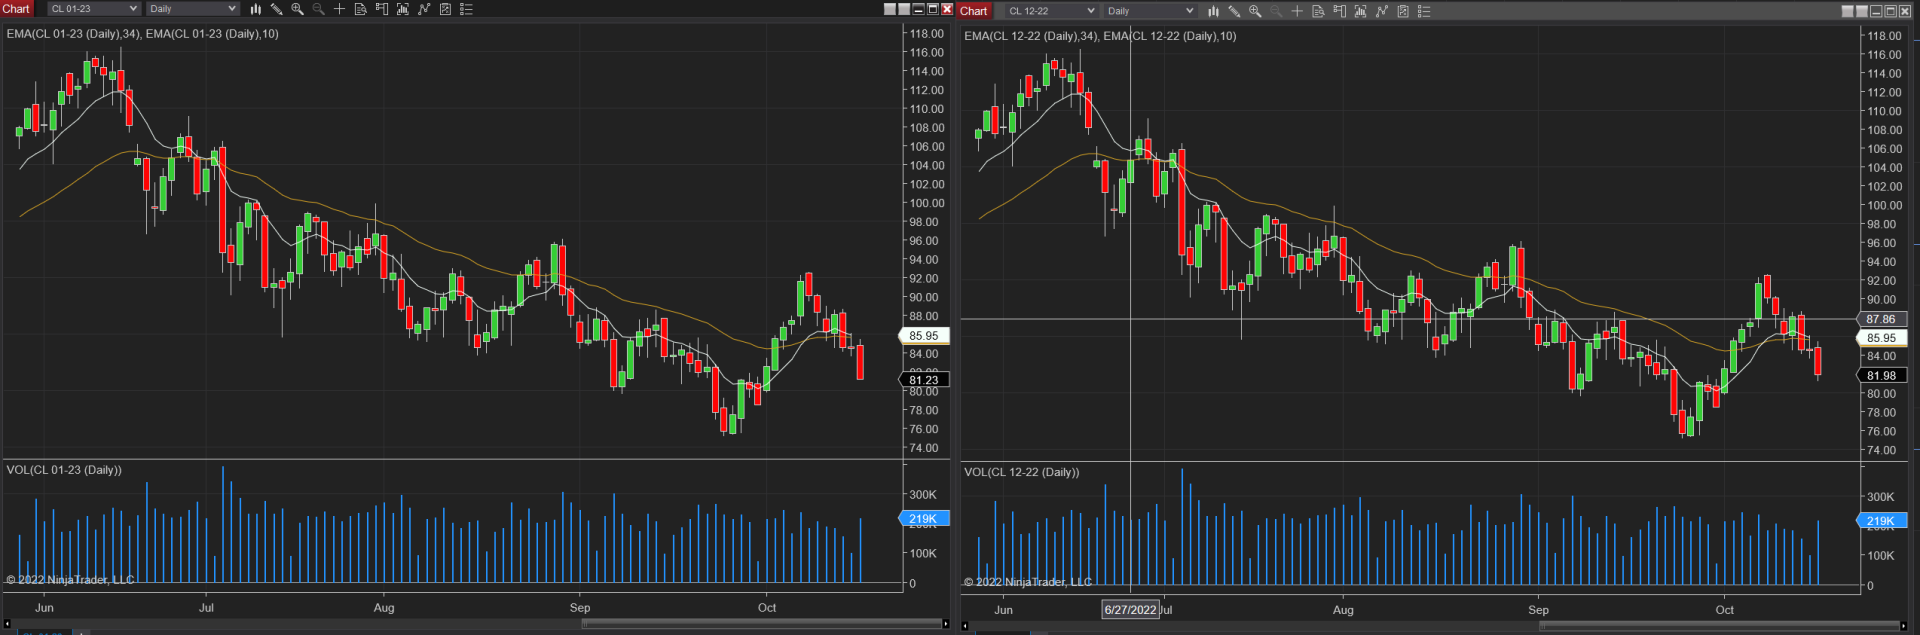The width and height of the screenshot is (1920, 635).
Task: Enable cross hair cursor in CL 01-23 chart
Action: coord(339,9)
